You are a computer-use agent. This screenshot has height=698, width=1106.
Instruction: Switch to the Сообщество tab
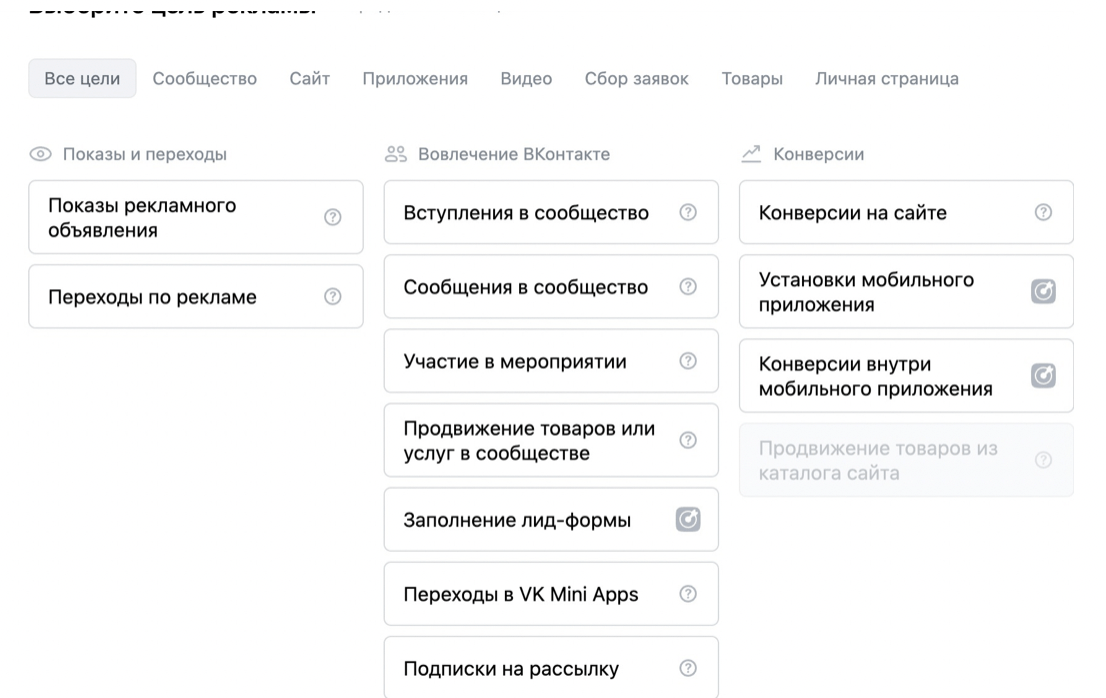(205, 79)
